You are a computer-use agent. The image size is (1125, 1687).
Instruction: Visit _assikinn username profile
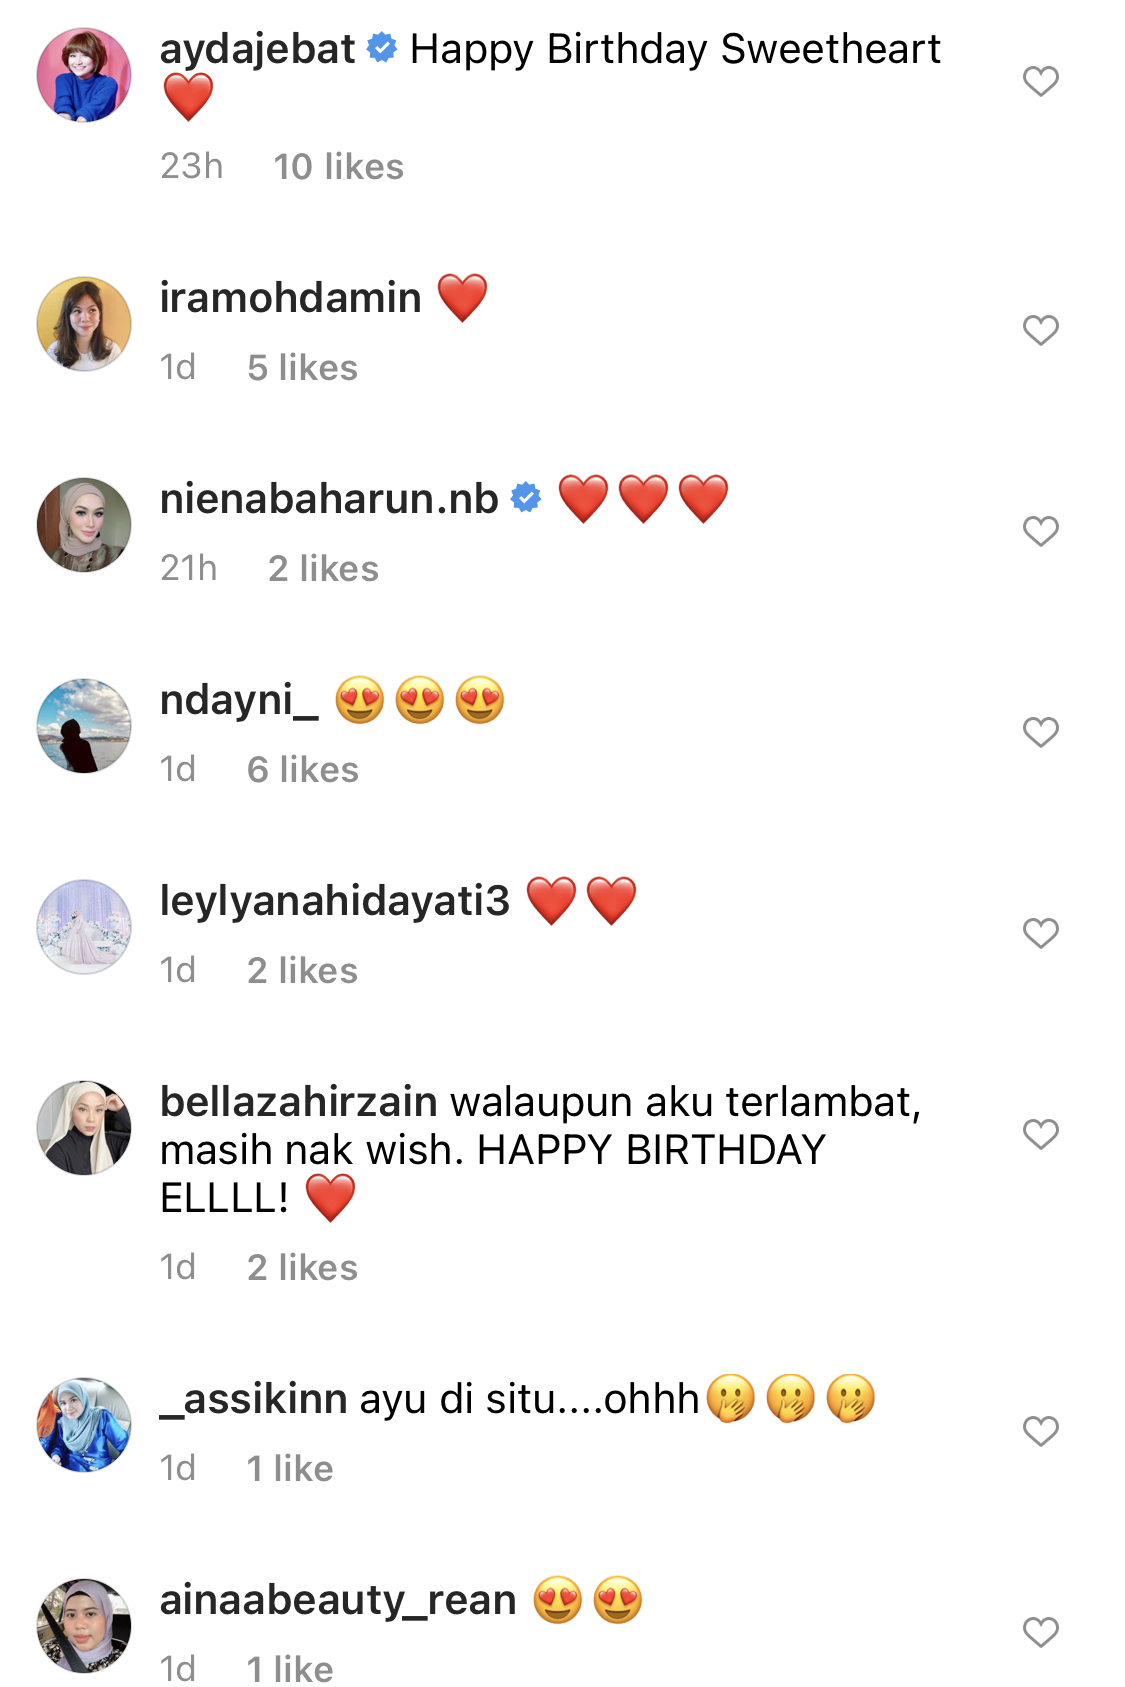(x=254, y=1399)
